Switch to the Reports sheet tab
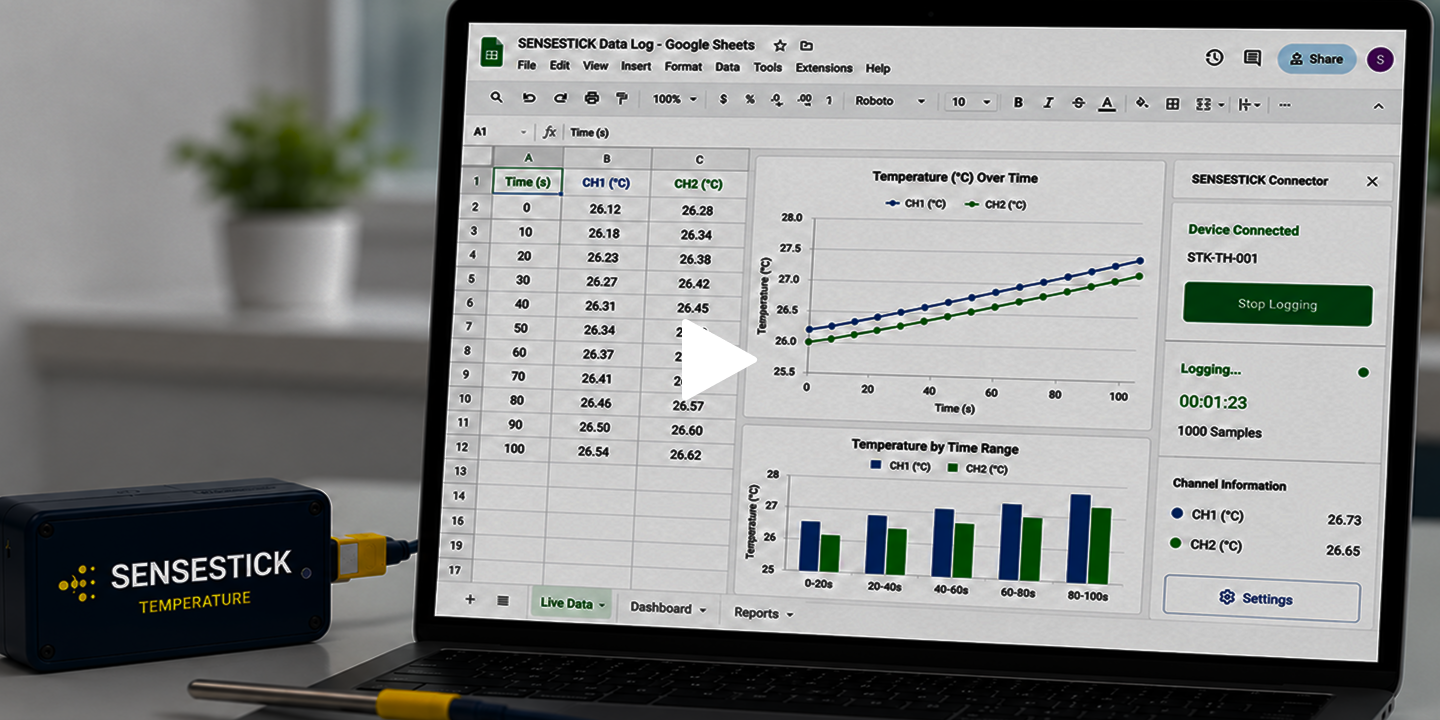Screen dimensions: 1440x720 coord(763,613)
